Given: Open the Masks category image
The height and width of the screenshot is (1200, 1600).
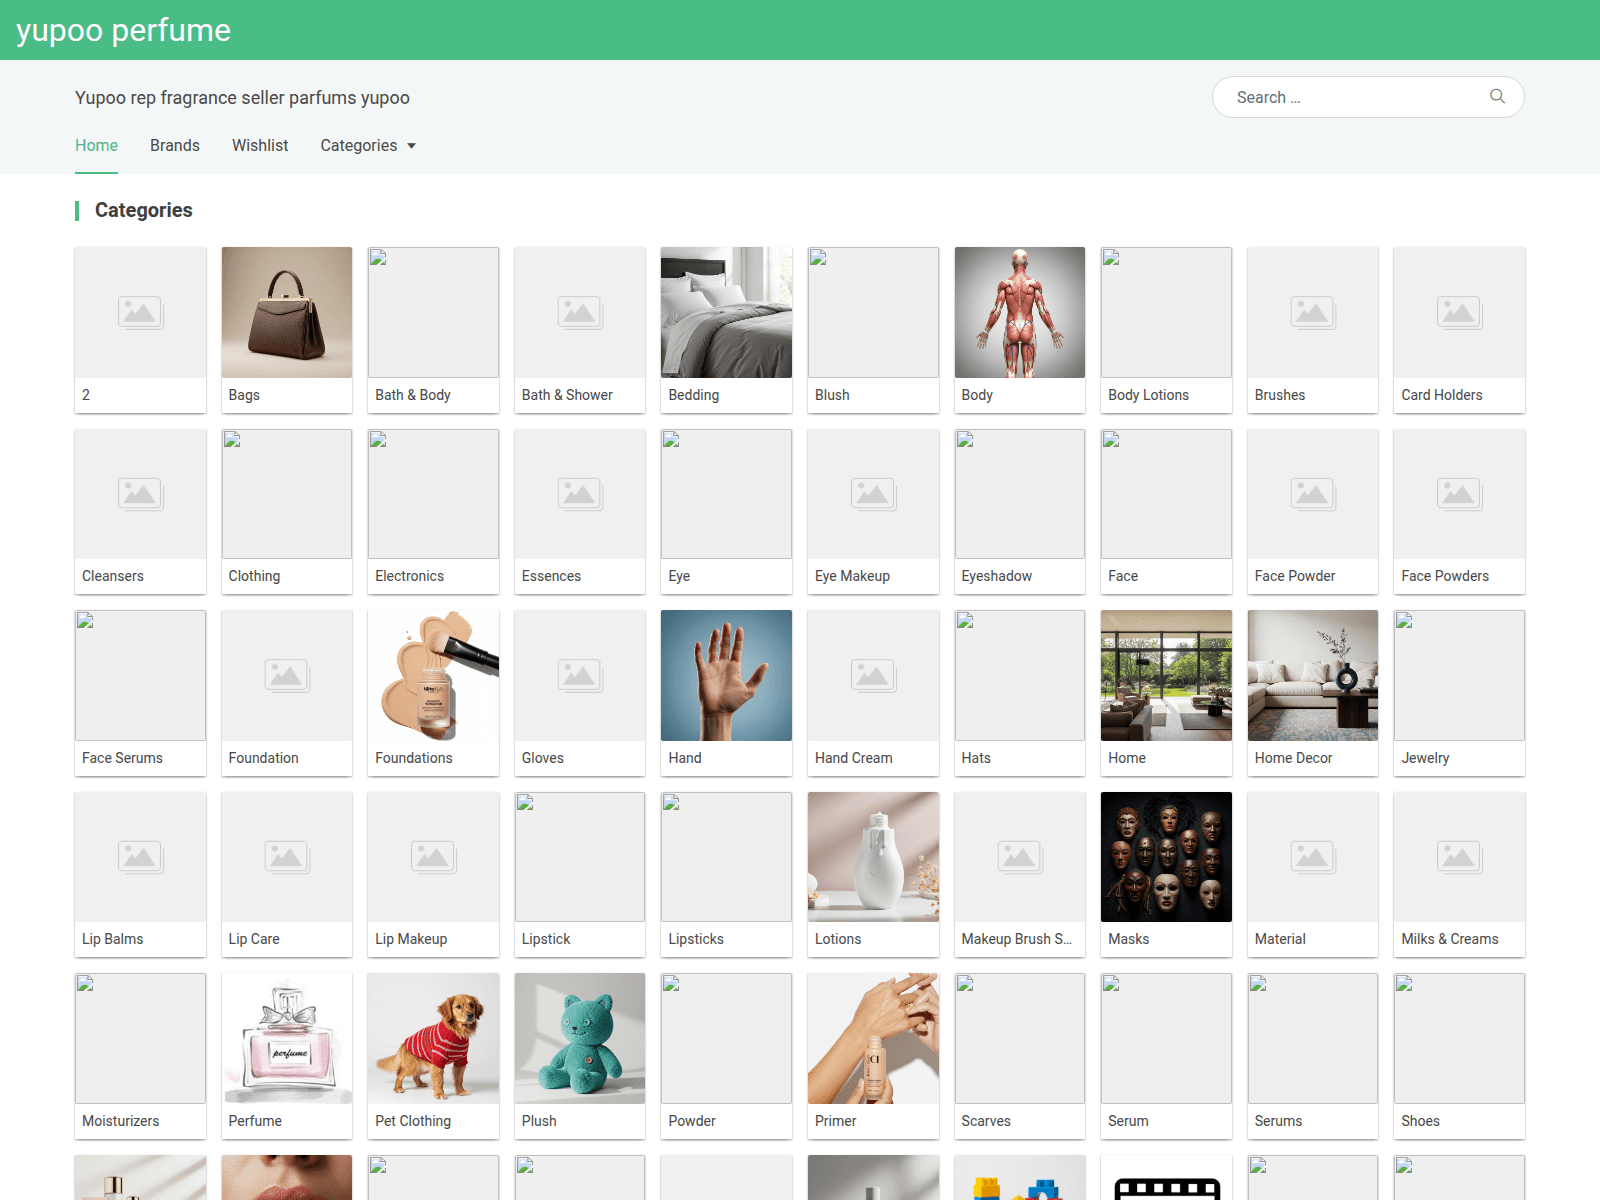Looking at the screenshot, I should coord(1167,857).
